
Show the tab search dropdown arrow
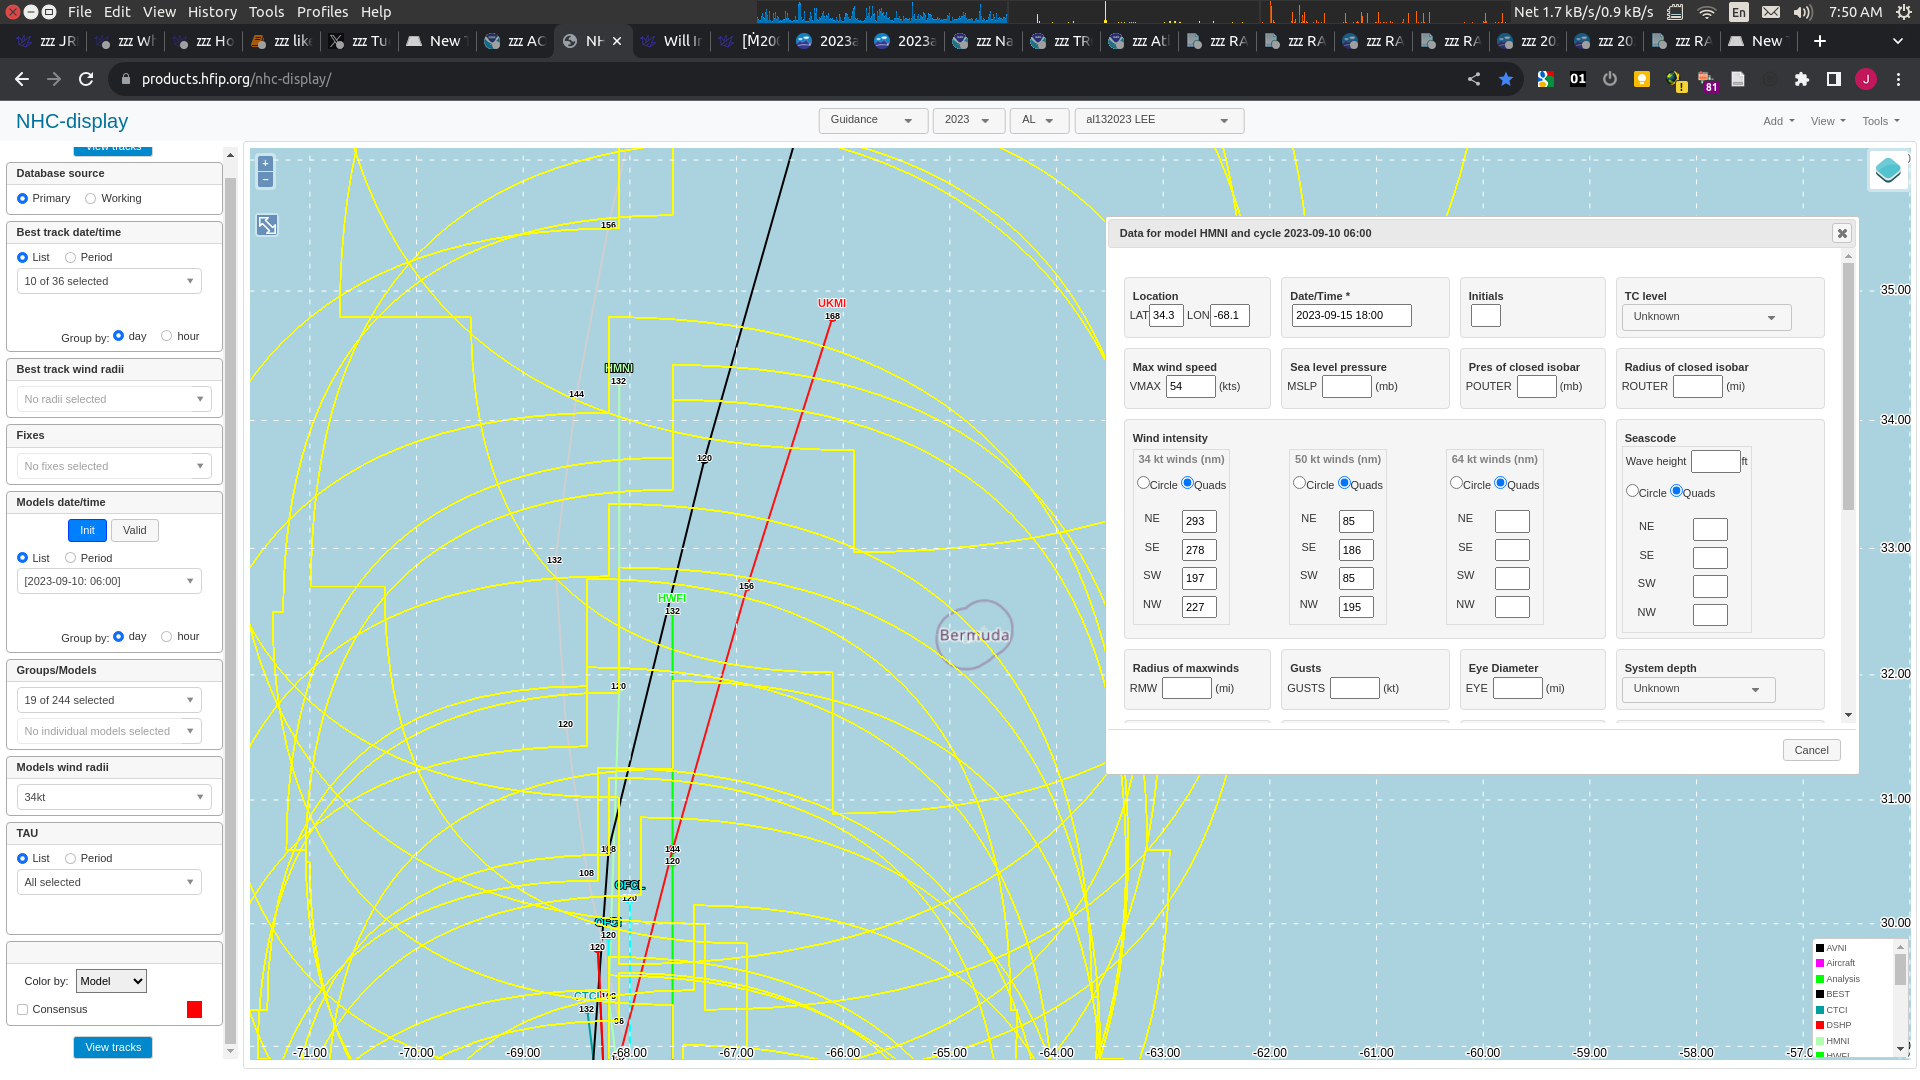click(1898, 41)
